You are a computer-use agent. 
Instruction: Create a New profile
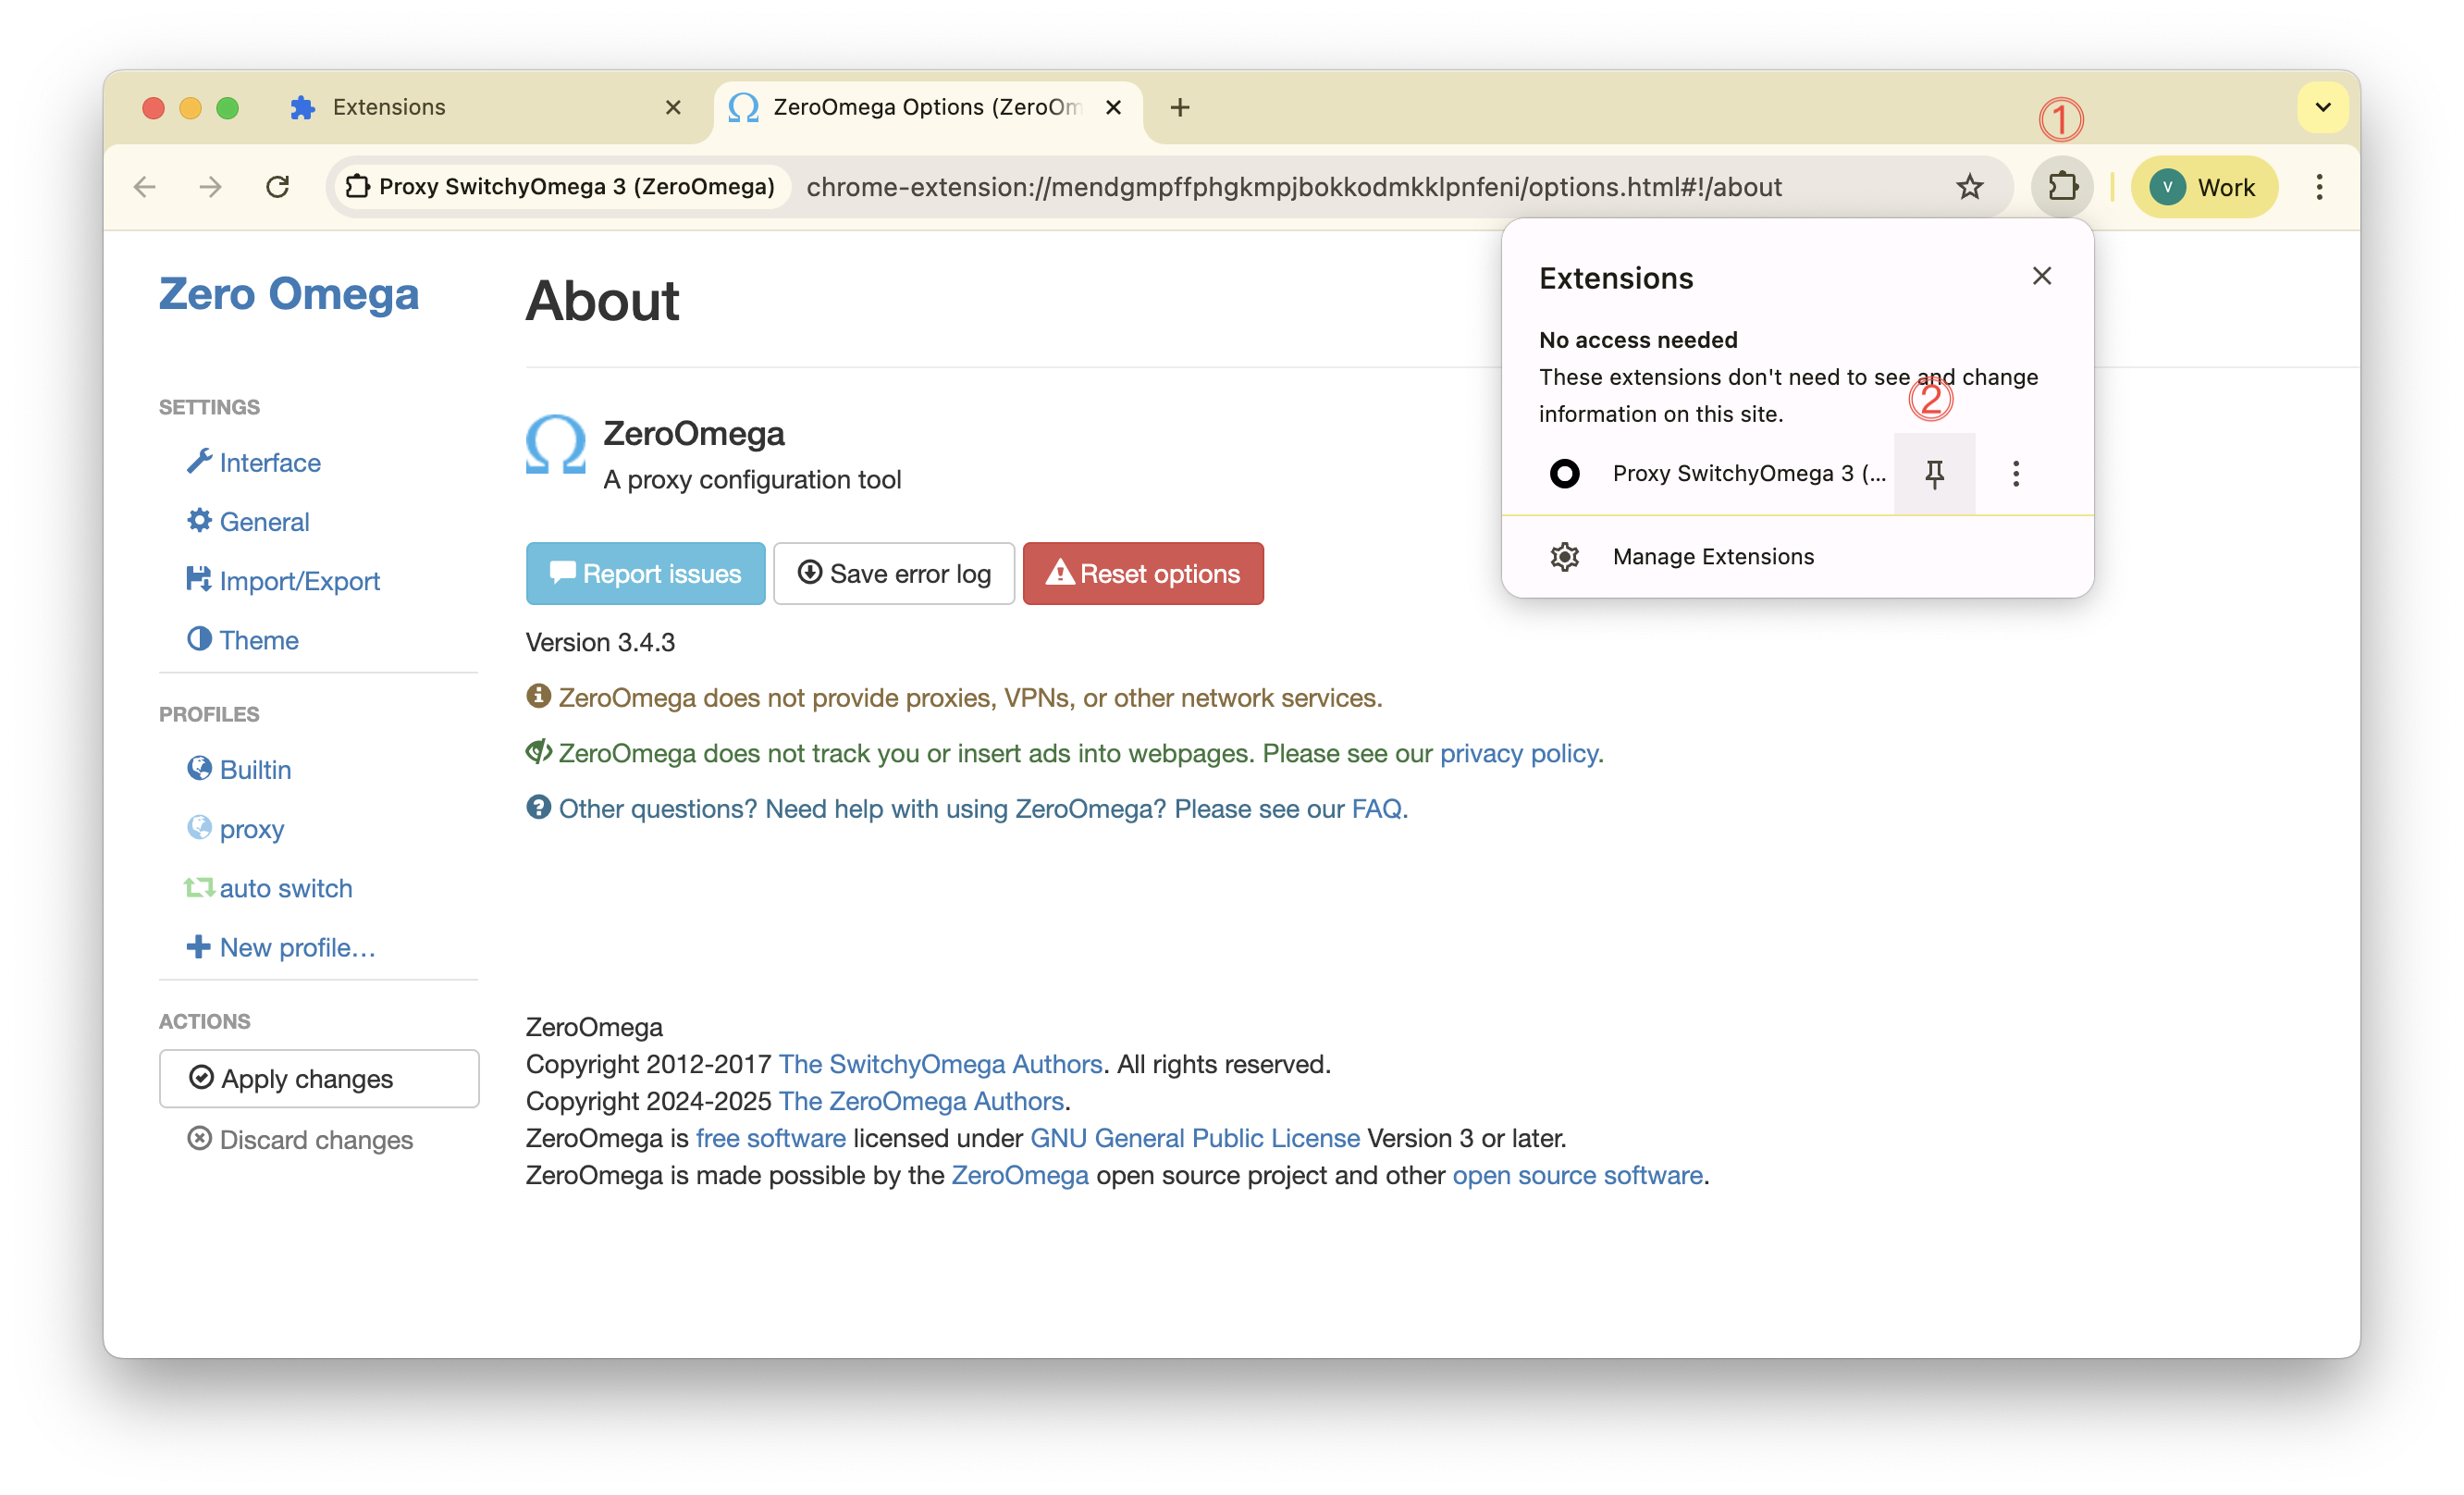pyautogui.click(x=281, y=947)
